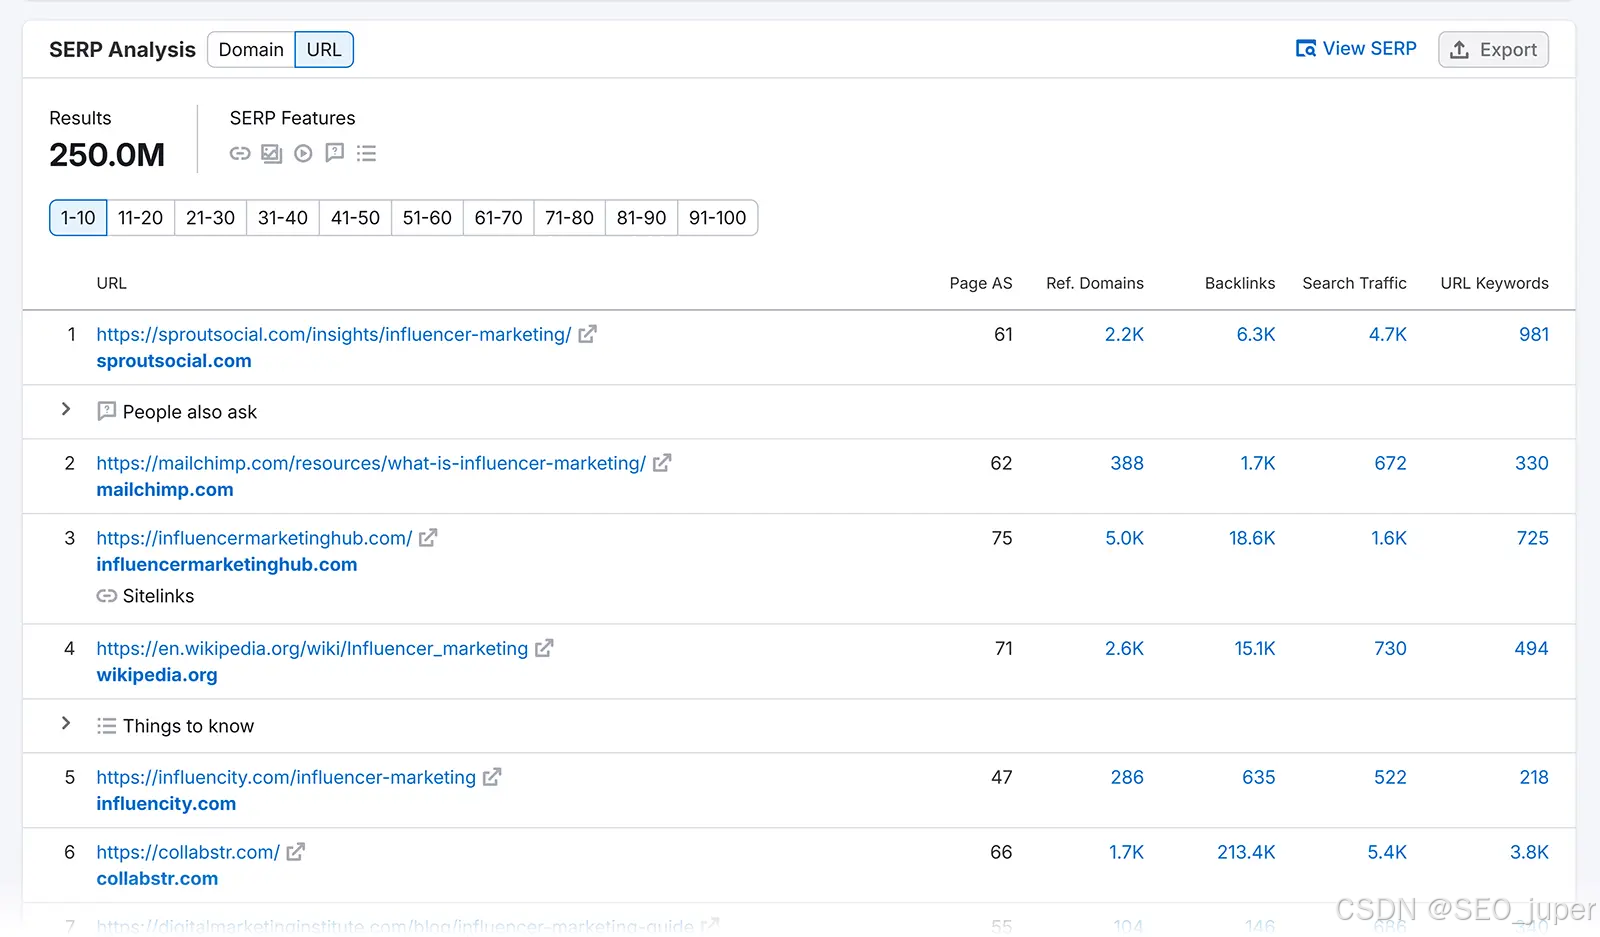Viewport: 1600px width, 937px height.
Task: Click influencermarketinghub URL Keywords value 725
Action: [x=1533, y=539]
